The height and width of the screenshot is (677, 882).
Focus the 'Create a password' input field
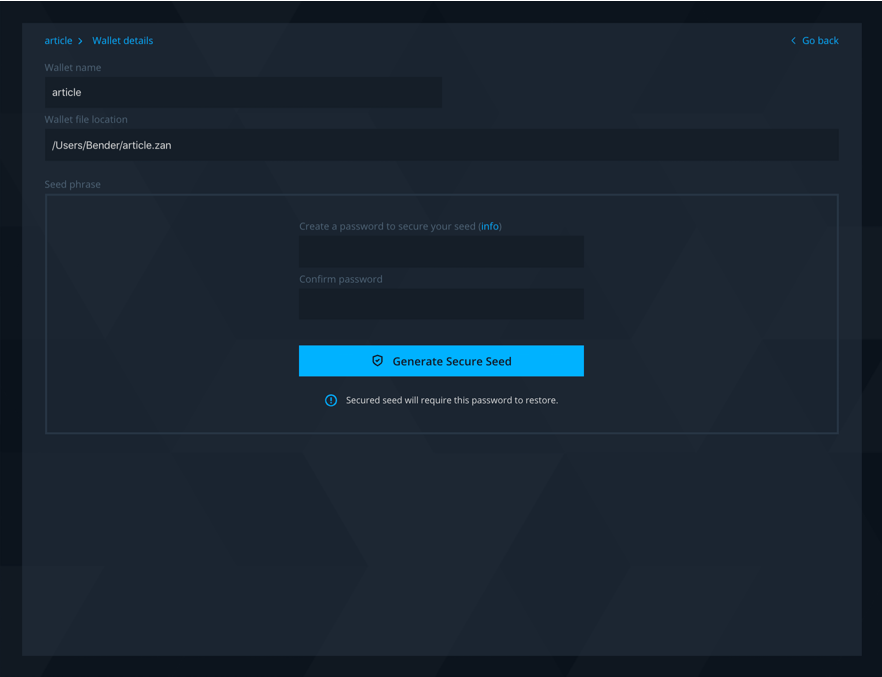tap(441, 251)
